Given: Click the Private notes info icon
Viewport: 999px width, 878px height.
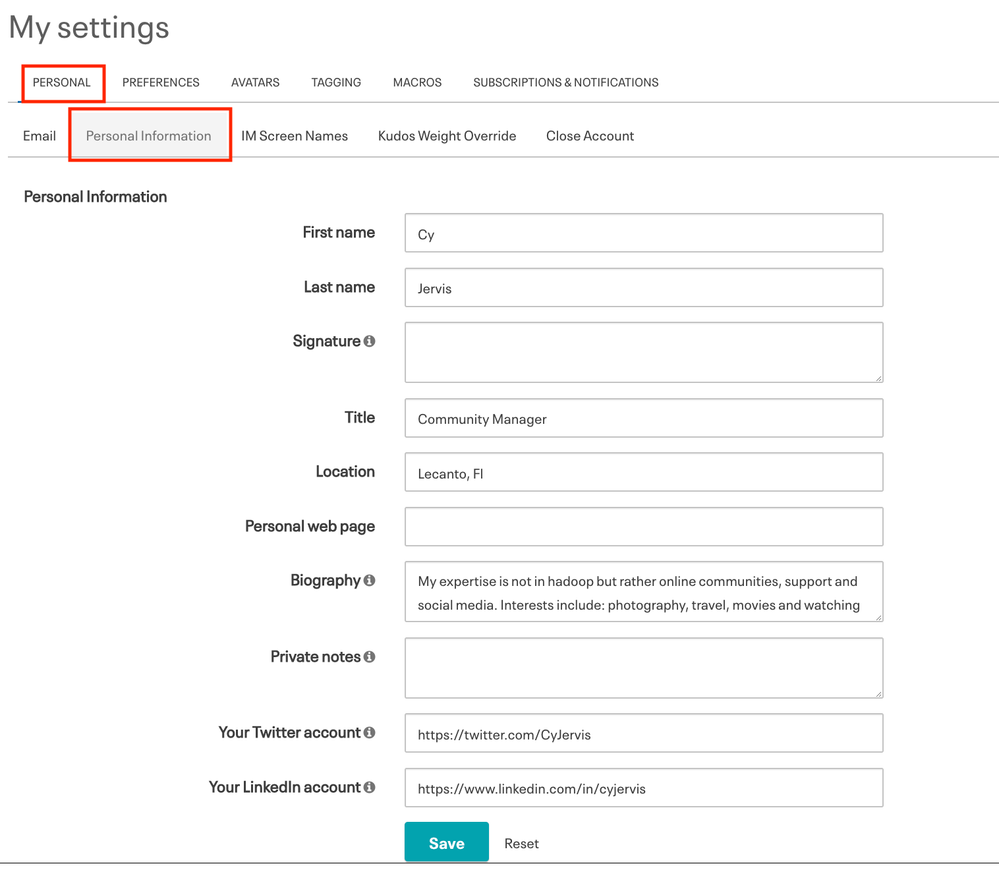Looking at the screenshot, I should (369, 657).
